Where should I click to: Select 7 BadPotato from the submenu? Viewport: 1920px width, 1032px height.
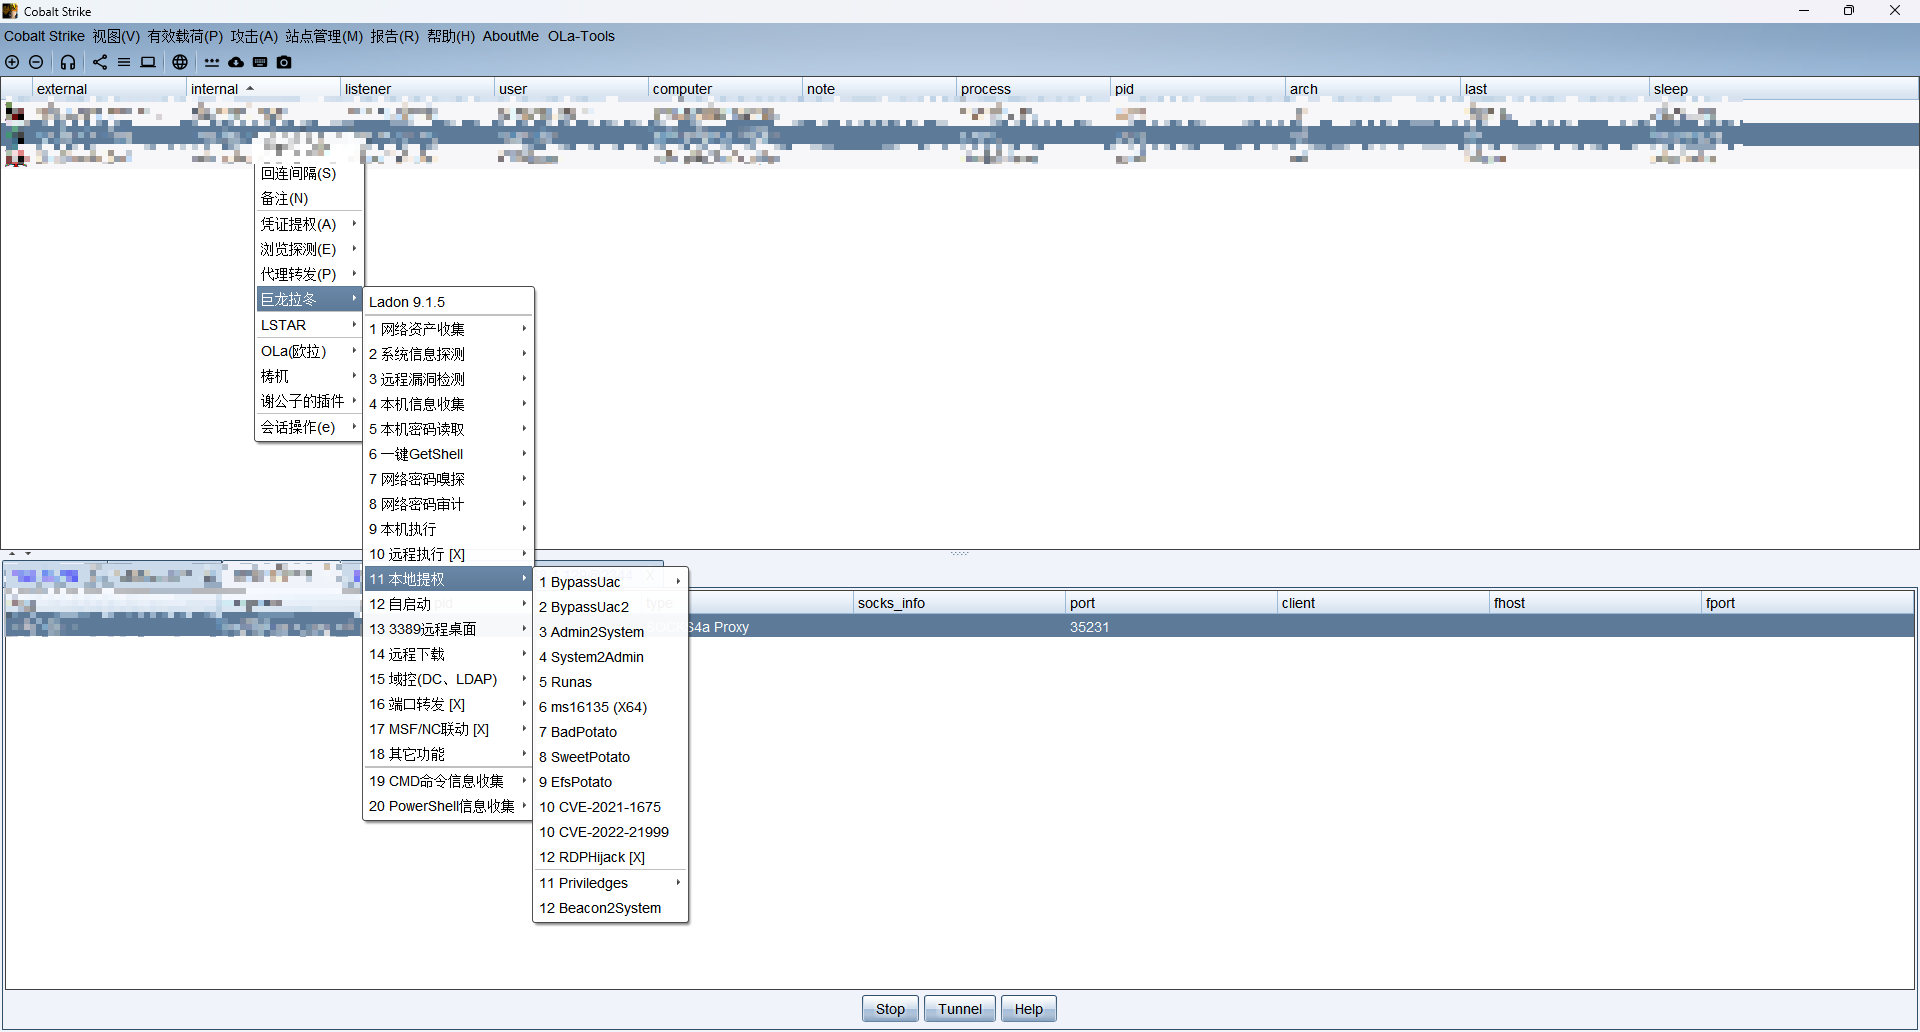[578, 732]
